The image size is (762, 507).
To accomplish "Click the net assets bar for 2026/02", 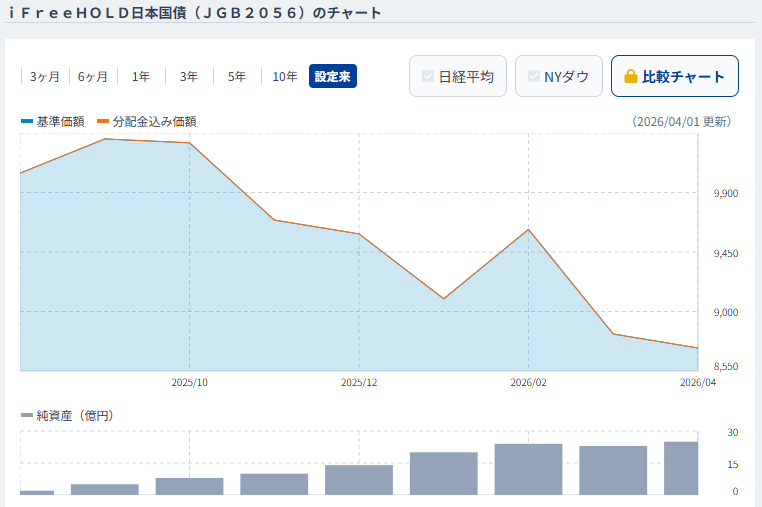I will pos(528,469).
